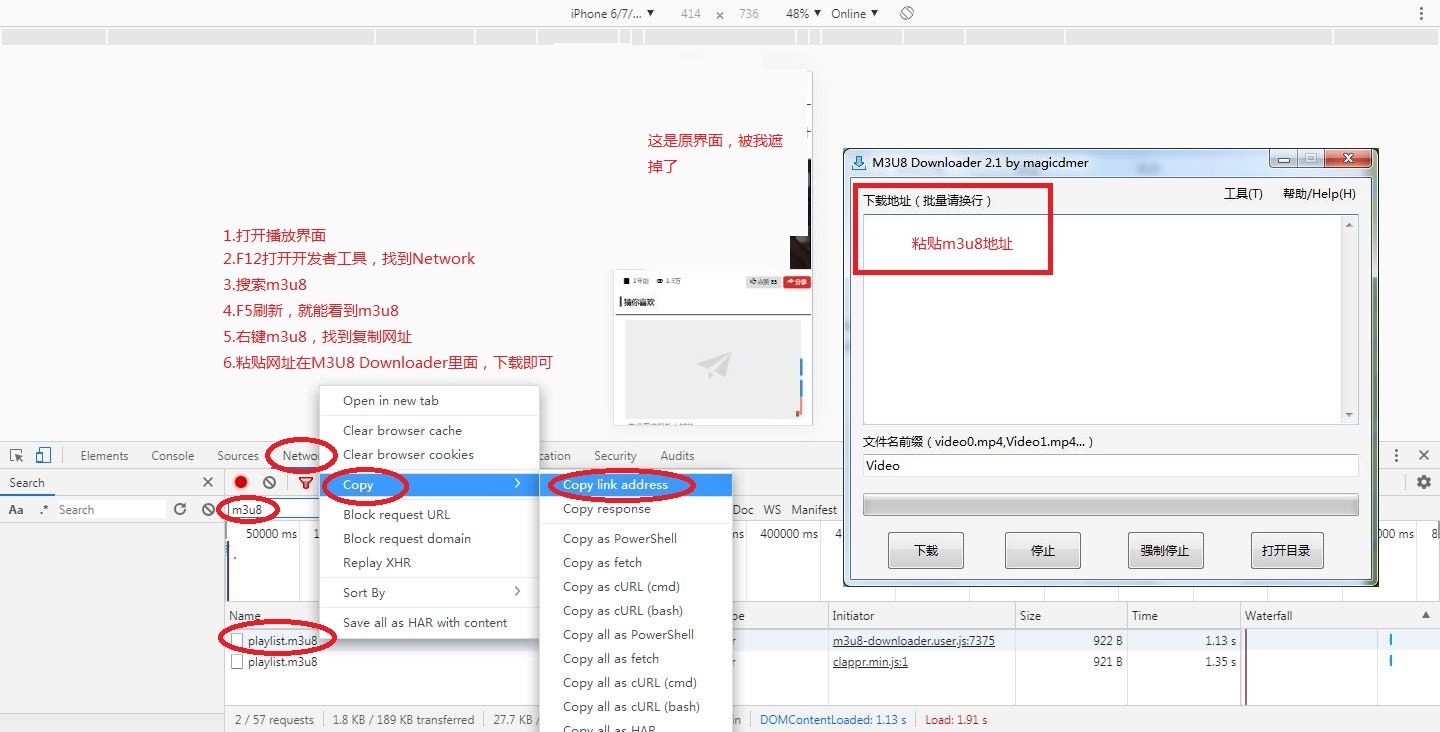Clear the network log with the clear icon
Image resolution: width=1440 pixels, height=732 pixels.
[268, 482]
